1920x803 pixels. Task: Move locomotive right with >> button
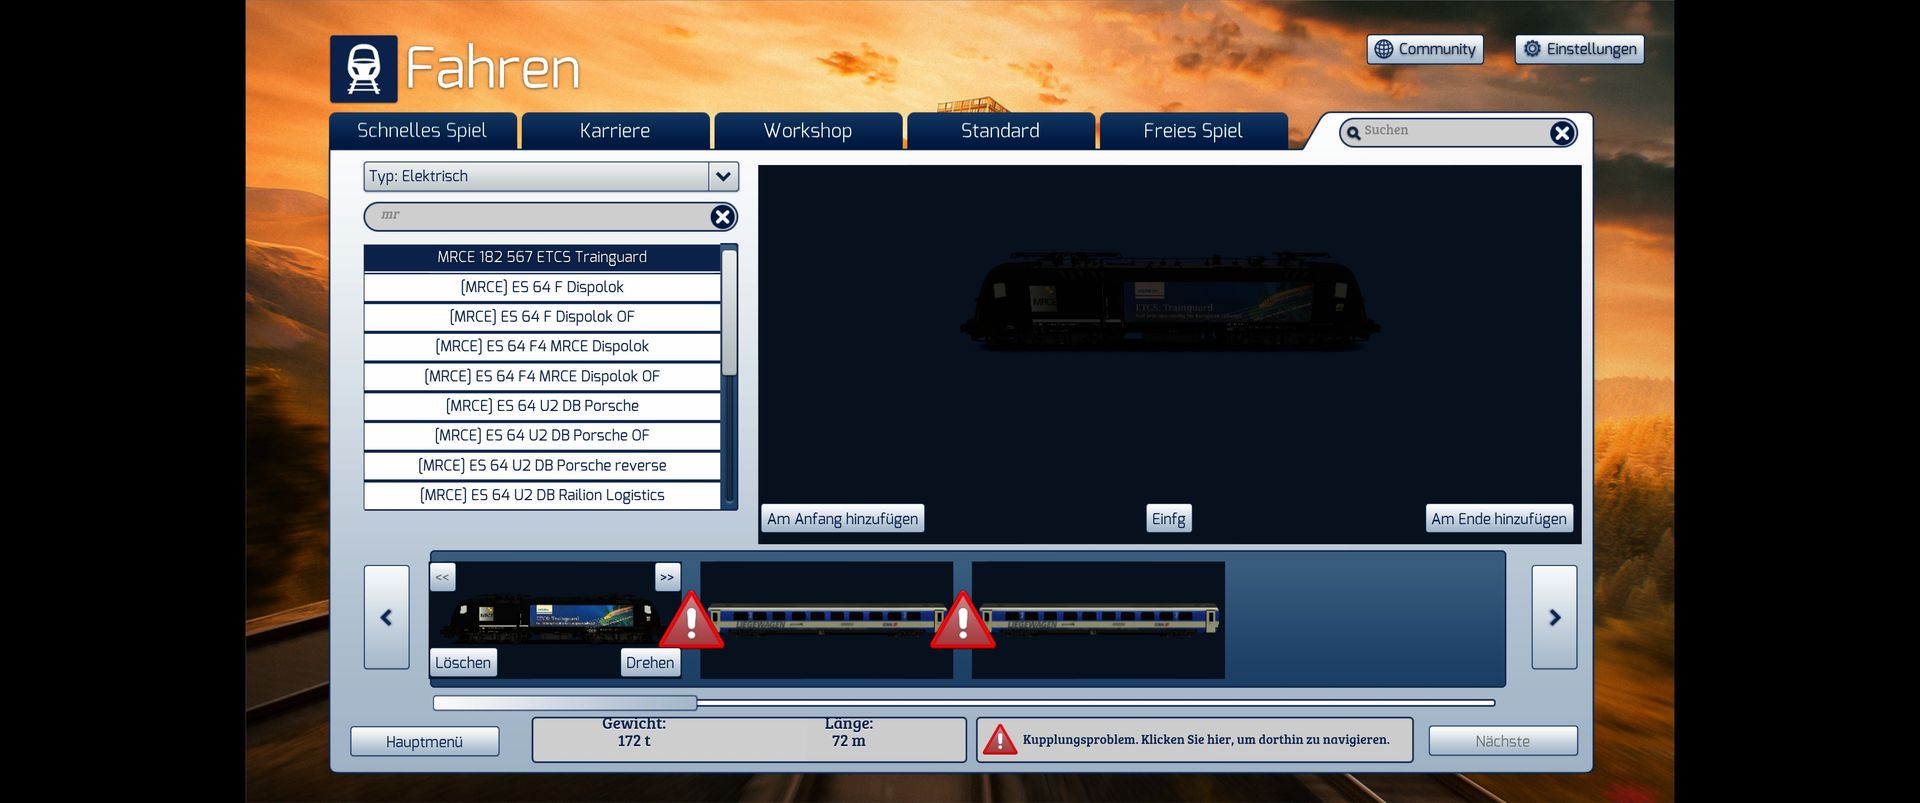click(x=667, y=577)
